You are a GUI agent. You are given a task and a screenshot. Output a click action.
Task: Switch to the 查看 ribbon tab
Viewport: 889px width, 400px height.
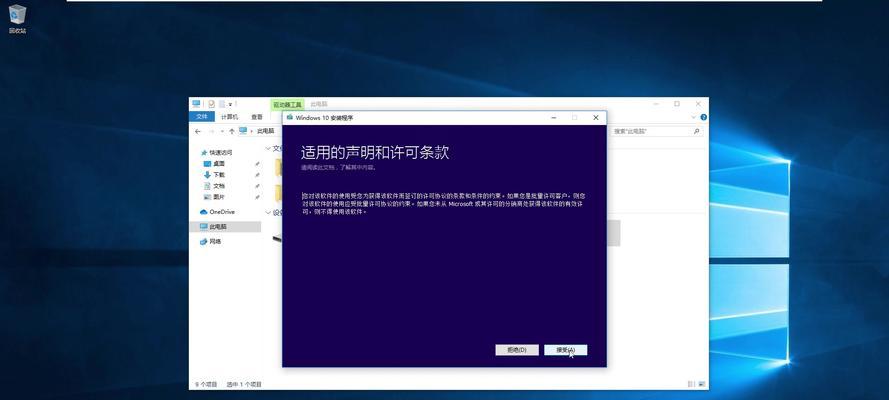(x=257, y=117)
